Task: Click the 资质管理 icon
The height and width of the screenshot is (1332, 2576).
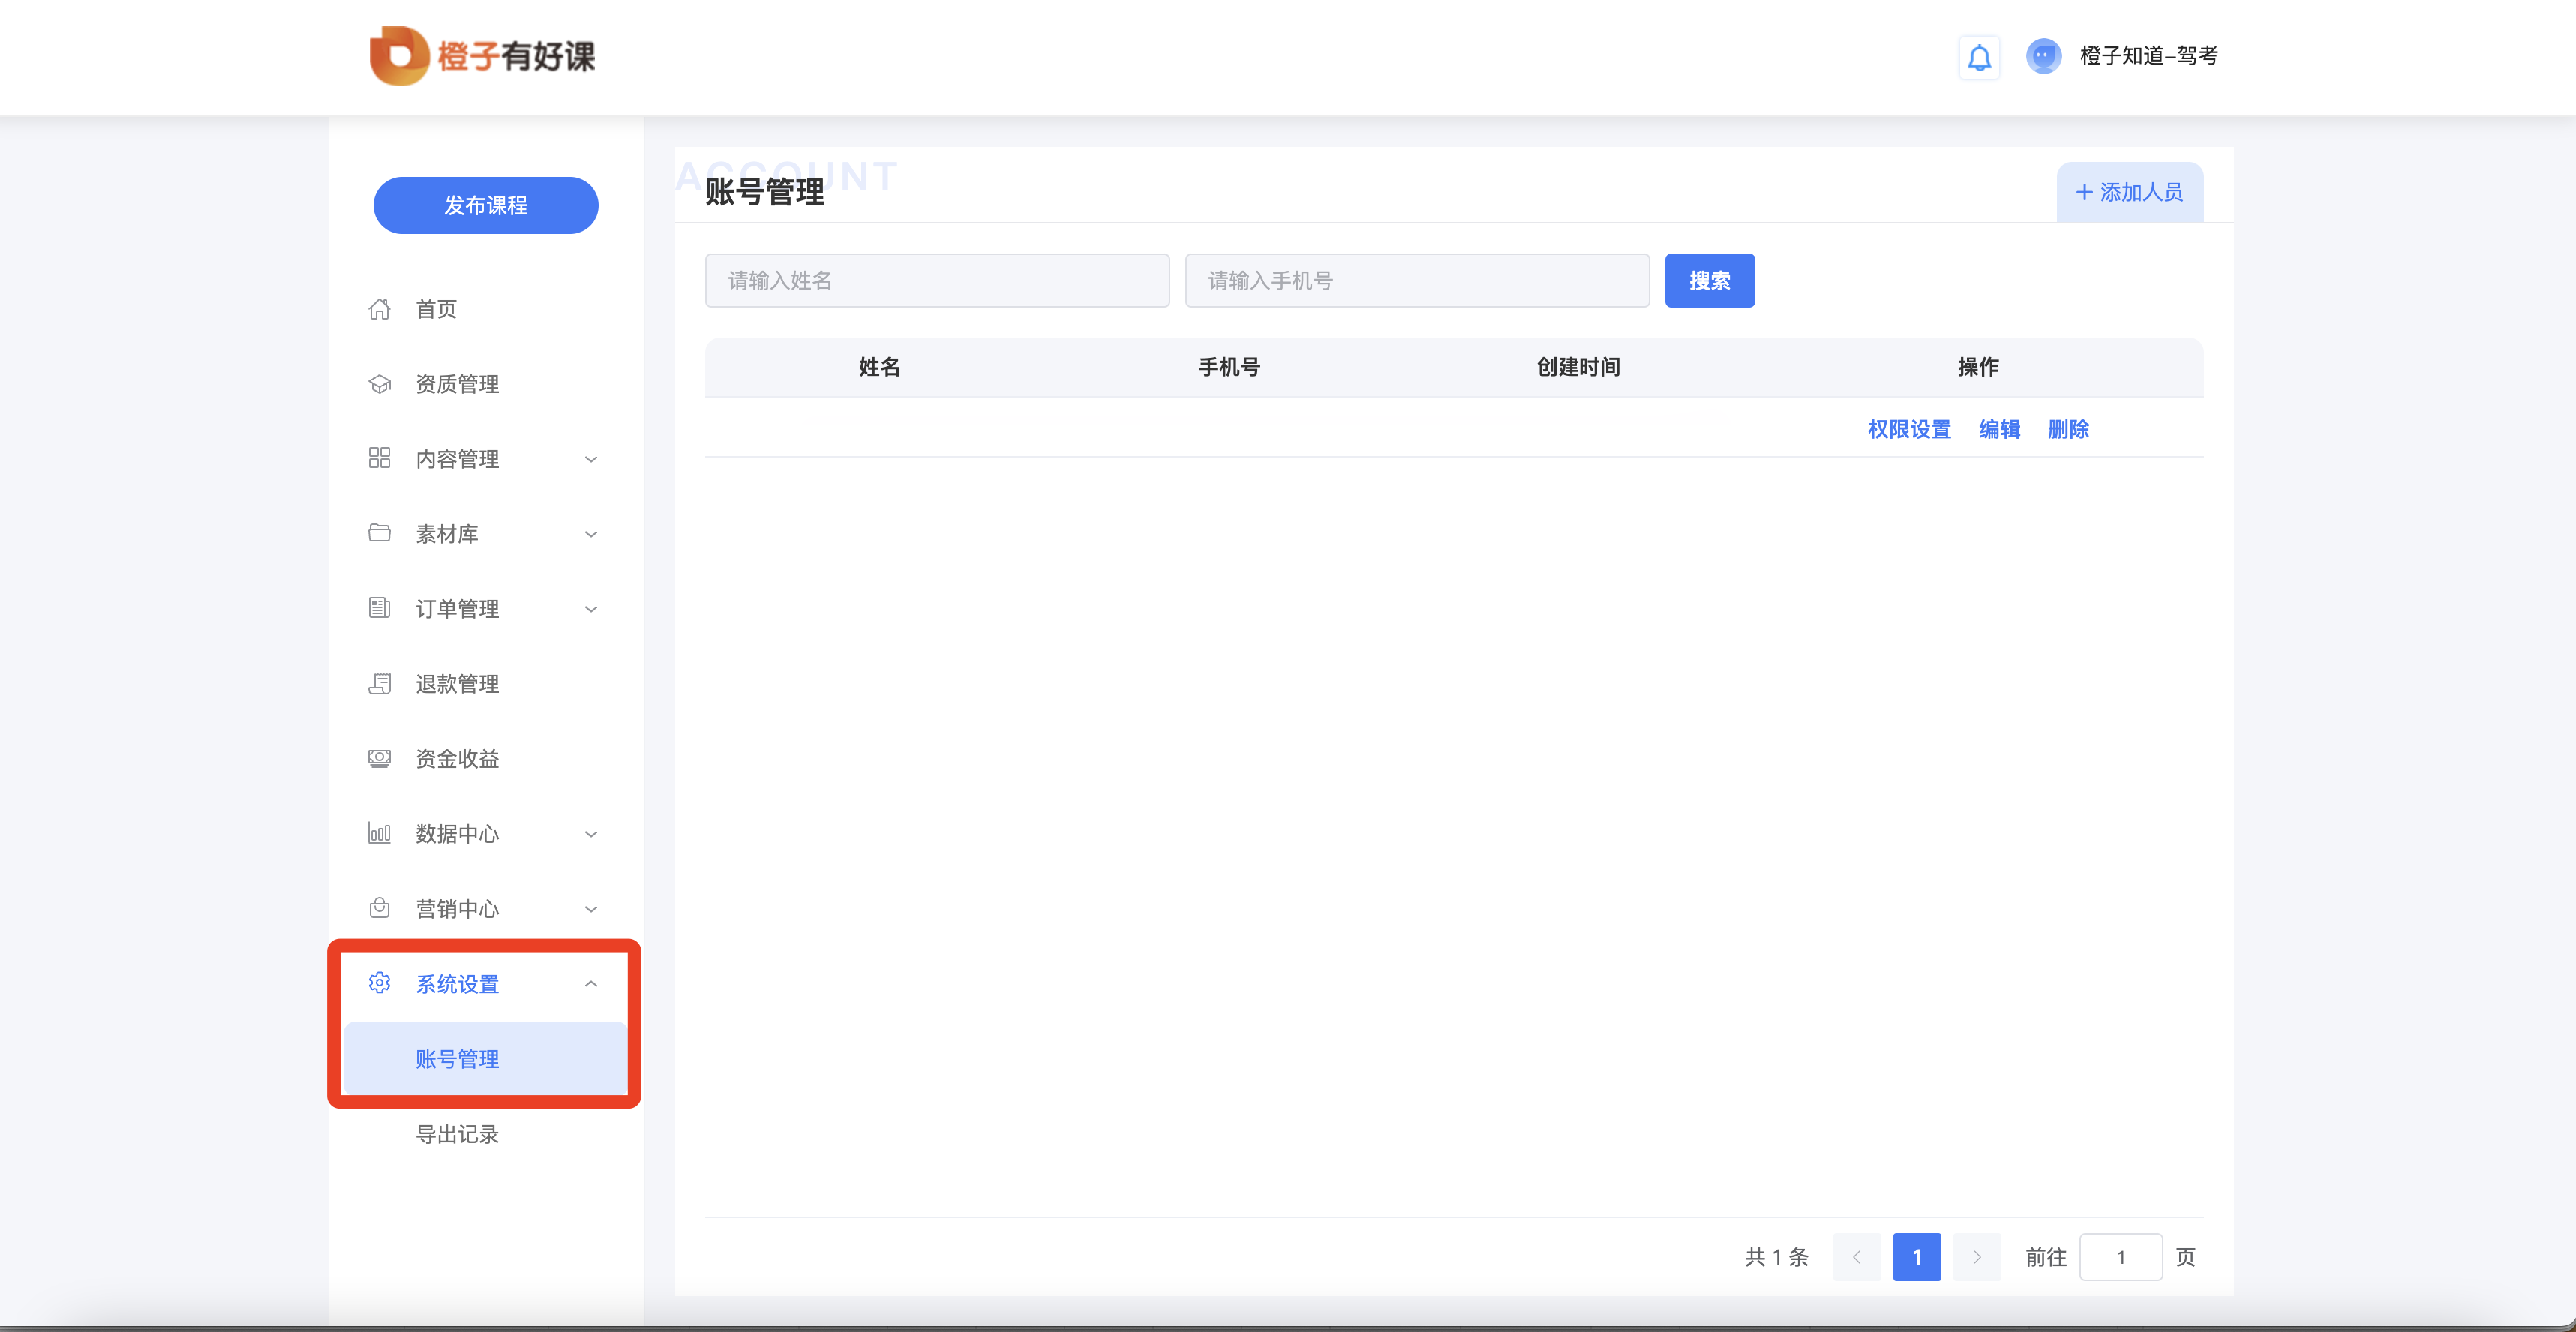Action: tap(380, 384)
